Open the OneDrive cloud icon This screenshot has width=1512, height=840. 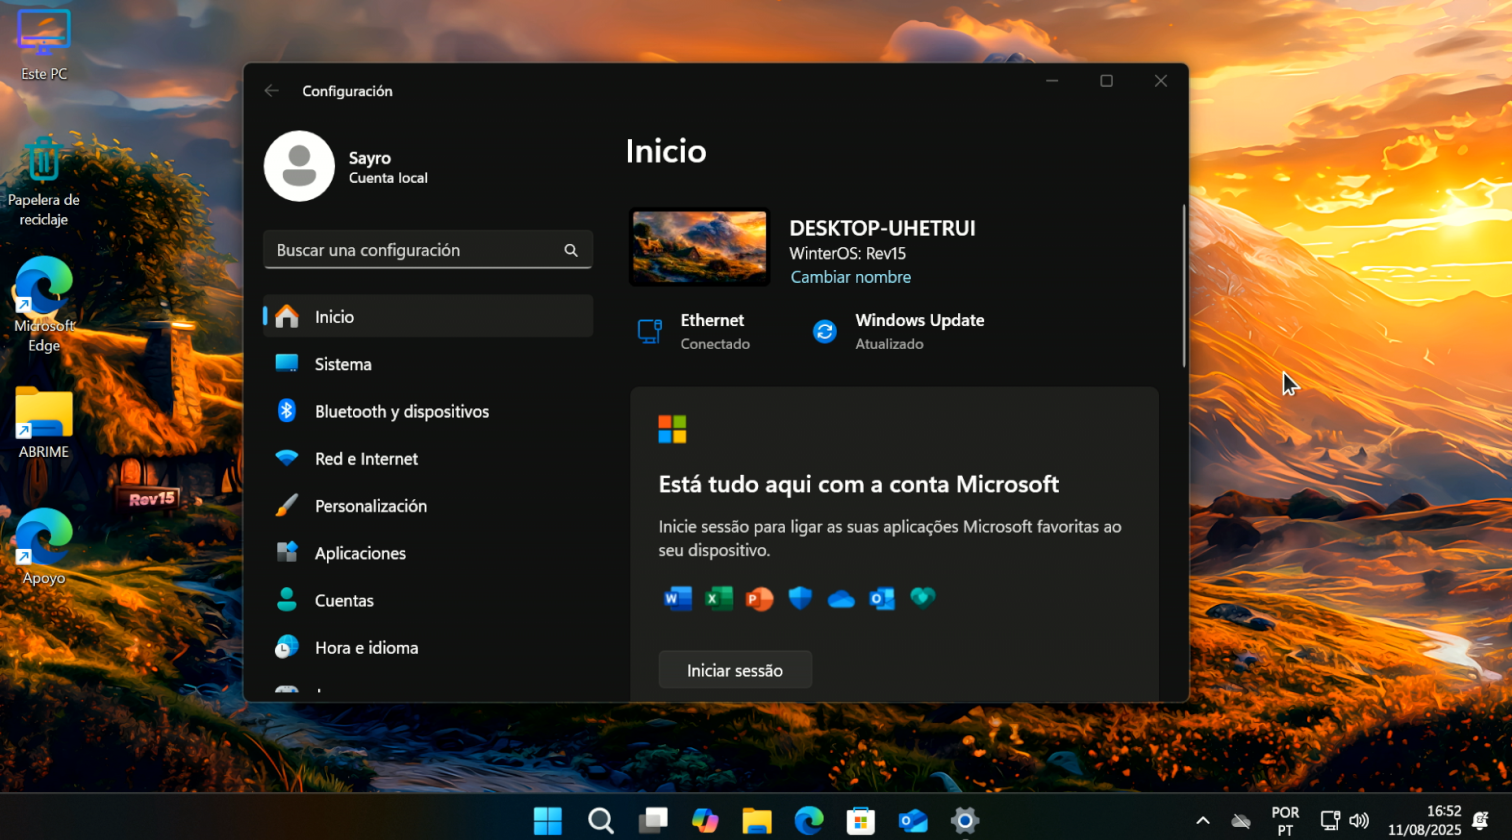pyautogui.click(x=840, y=598)
